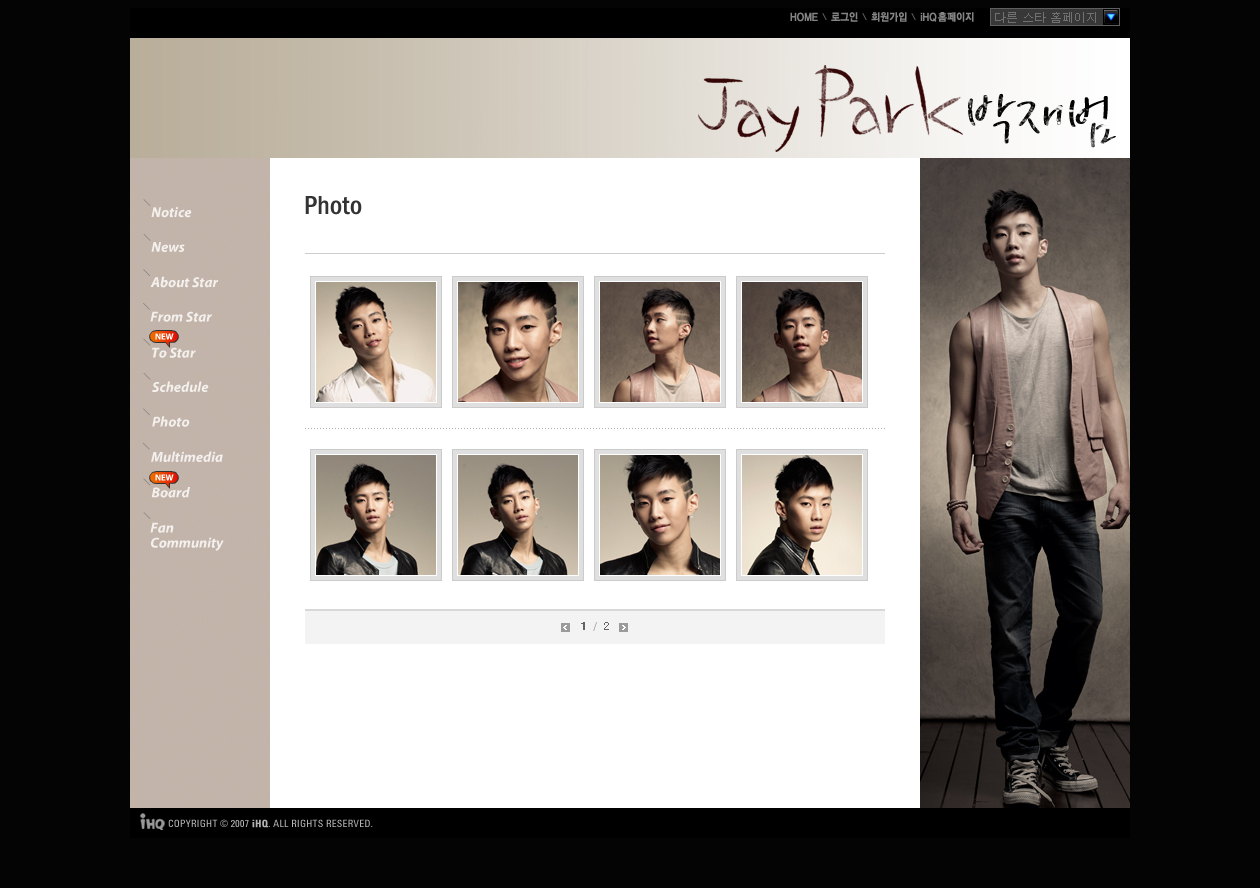The height and width of the screenshot is (888, 1260).
Task: Open the close-up smiling face thumbnail
Action: point(518,342)
